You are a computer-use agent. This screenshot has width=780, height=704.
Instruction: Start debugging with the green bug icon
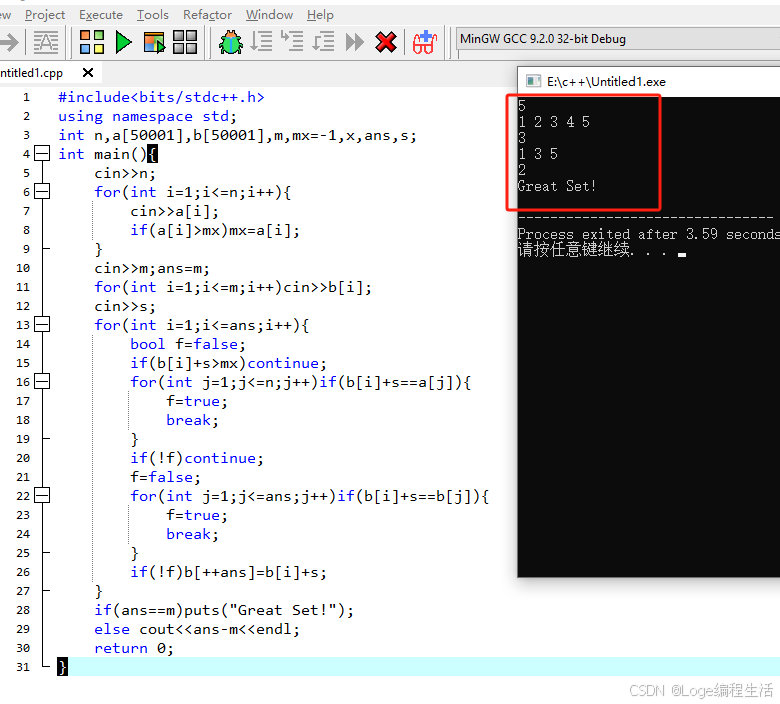click(231, 42)
